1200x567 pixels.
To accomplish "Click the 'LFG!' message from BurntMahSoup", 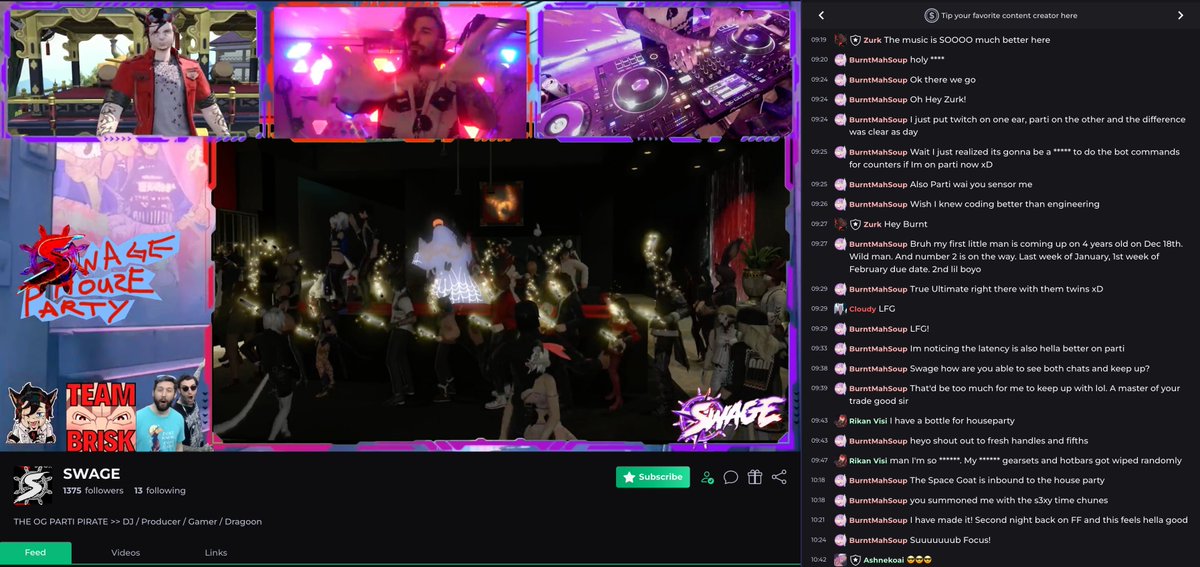I will pyautogui.click(x=920, y=329).
